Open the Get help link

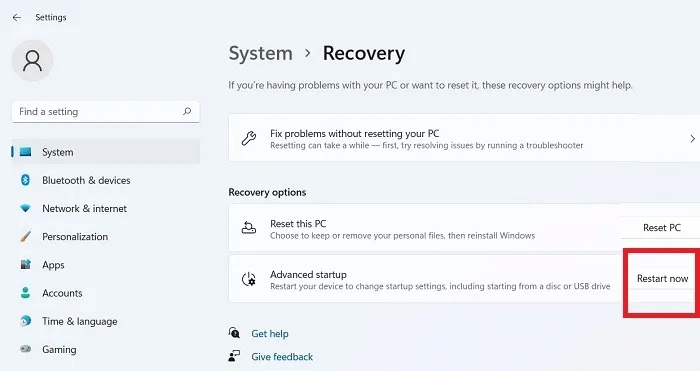(x=270, y=333)
